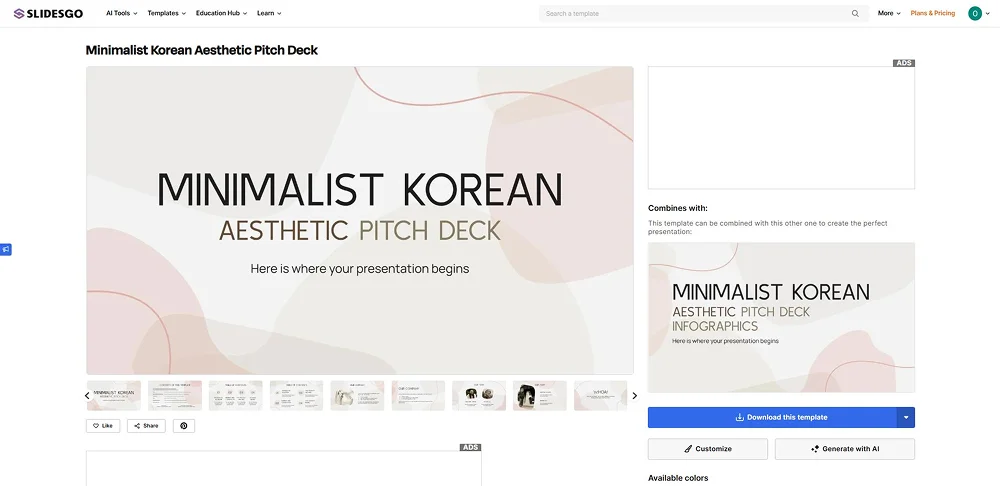Expand the More dropdown

pos(889,13)
